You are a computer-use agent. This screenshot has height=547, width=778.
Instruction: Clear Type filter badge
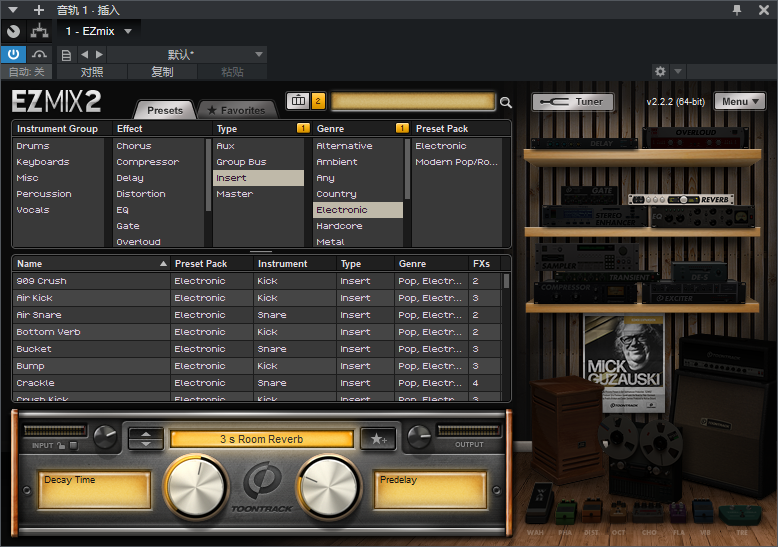click(303, 128)
